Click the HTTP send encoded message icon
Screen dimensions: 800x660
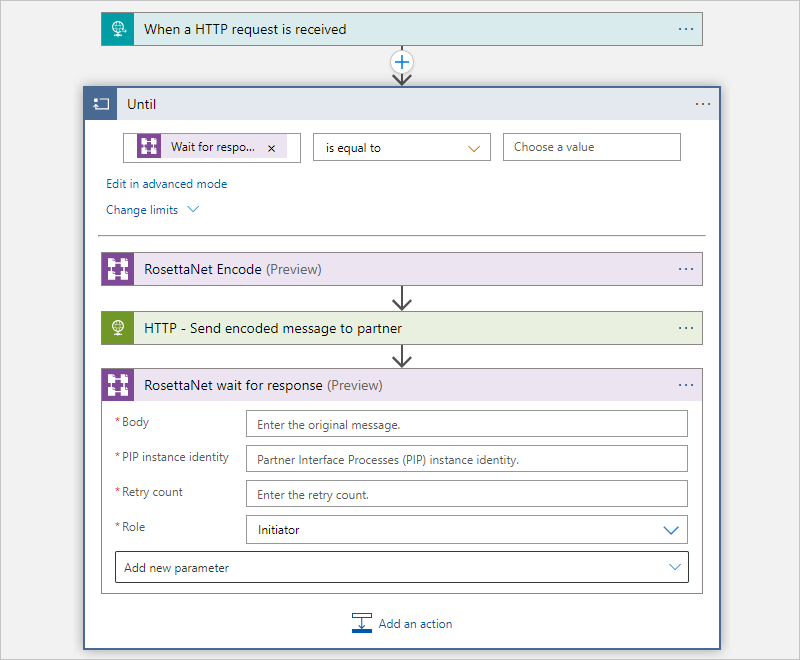[x=118, y=328]
